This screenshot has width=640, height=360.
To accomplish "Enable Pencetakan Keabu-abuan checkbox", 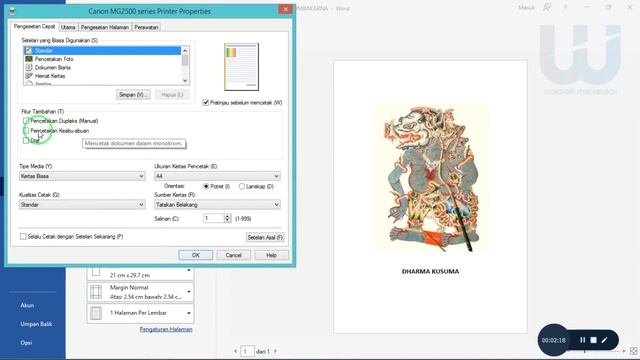I will 26,131.
